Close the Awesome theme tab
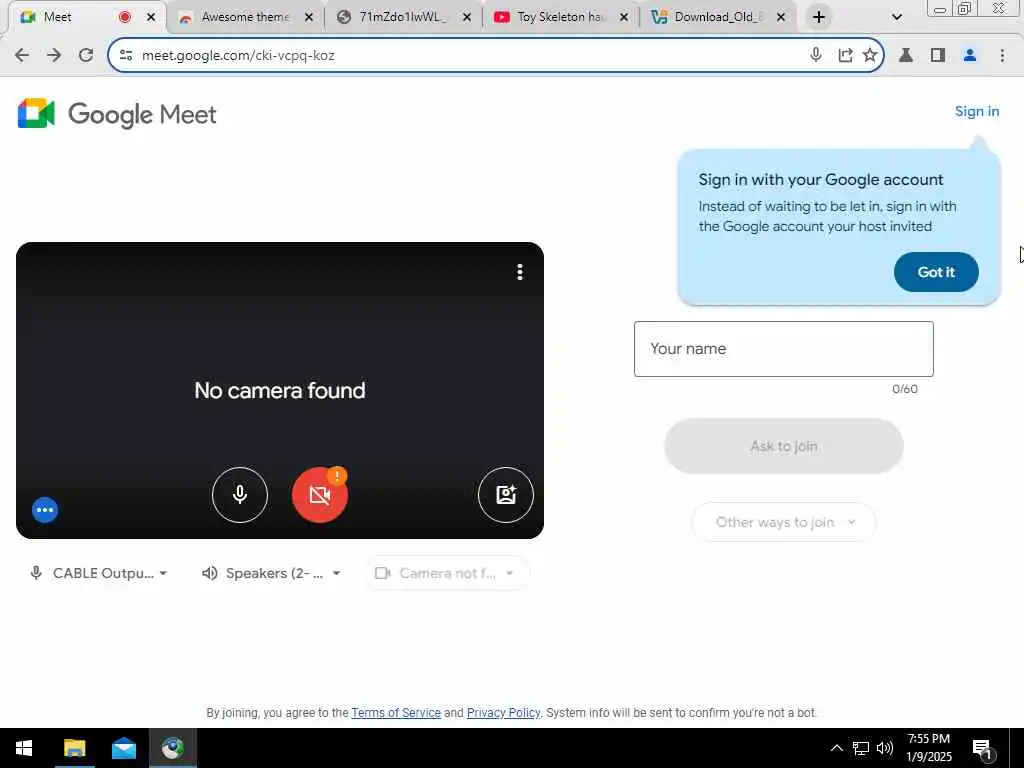1024x768 pixels. 309,17
